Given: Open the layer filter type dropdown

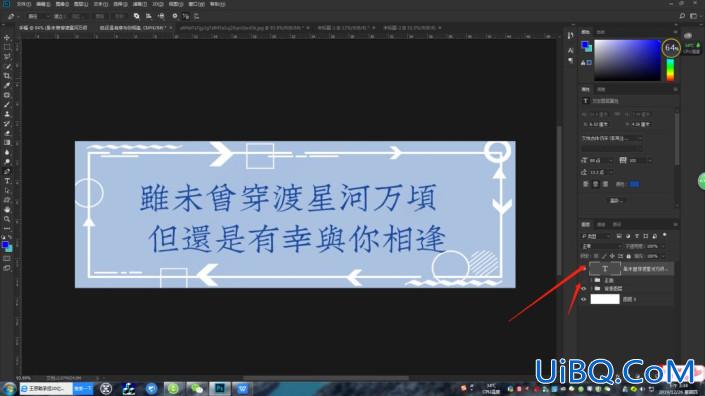Looking at the screenshot, I should pos(596,236).
